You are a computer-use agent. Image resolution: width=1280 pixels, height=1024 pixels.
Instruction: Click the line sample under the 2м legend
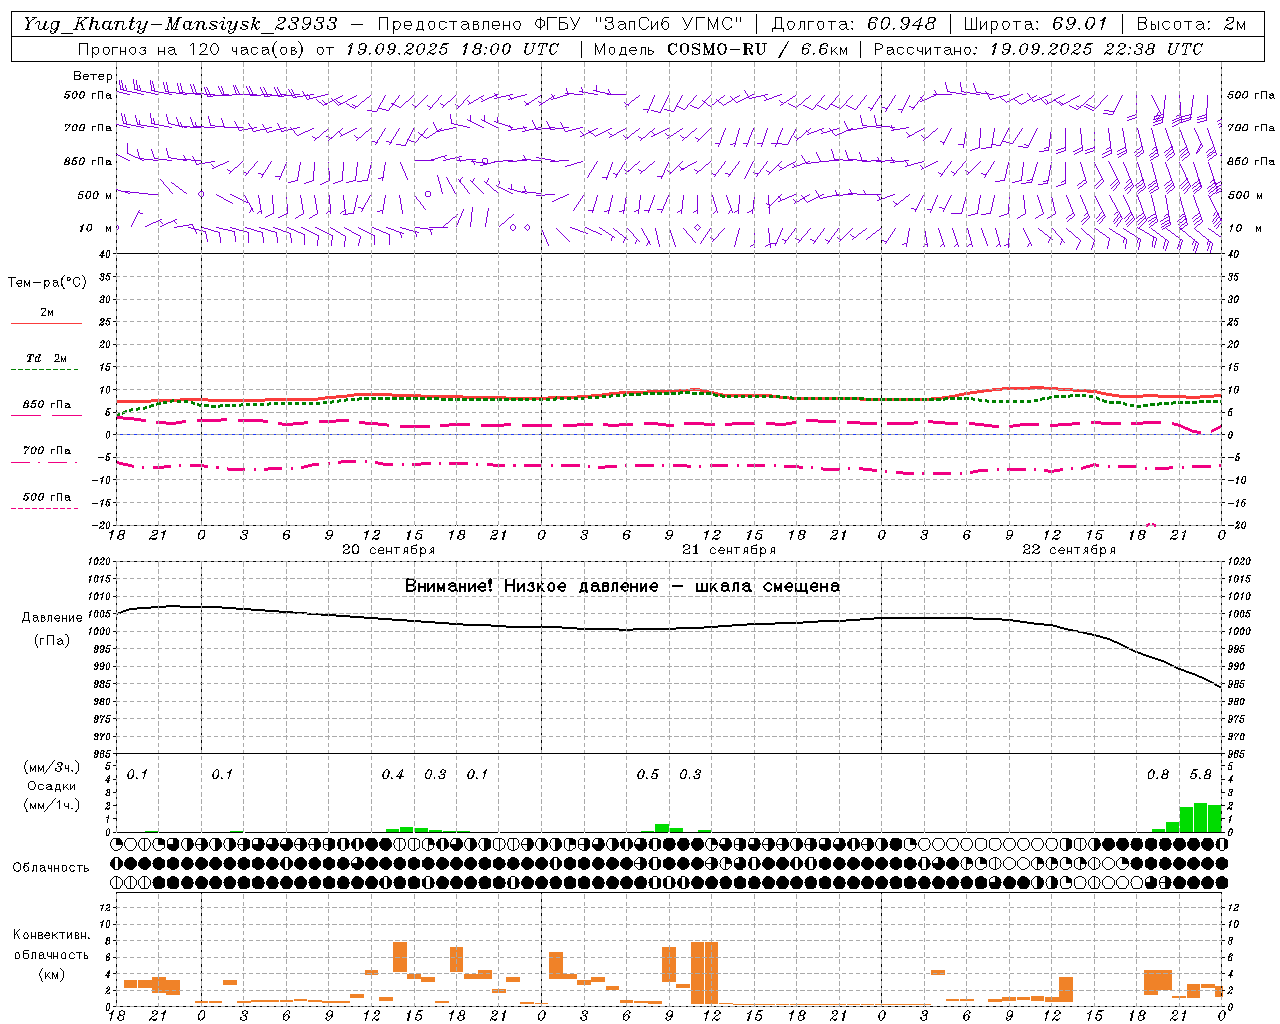click(x=46, y=323)
